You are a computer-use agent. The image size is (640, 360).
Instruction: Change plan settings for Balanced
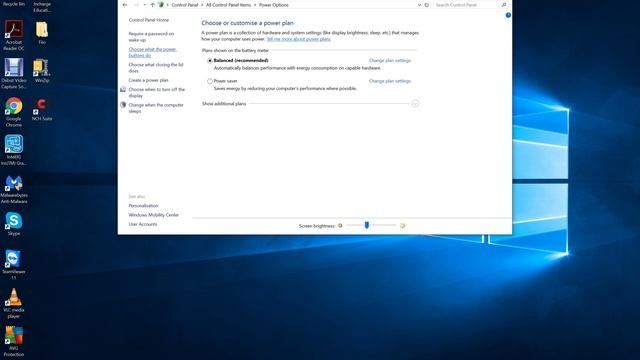pos(390,60)
